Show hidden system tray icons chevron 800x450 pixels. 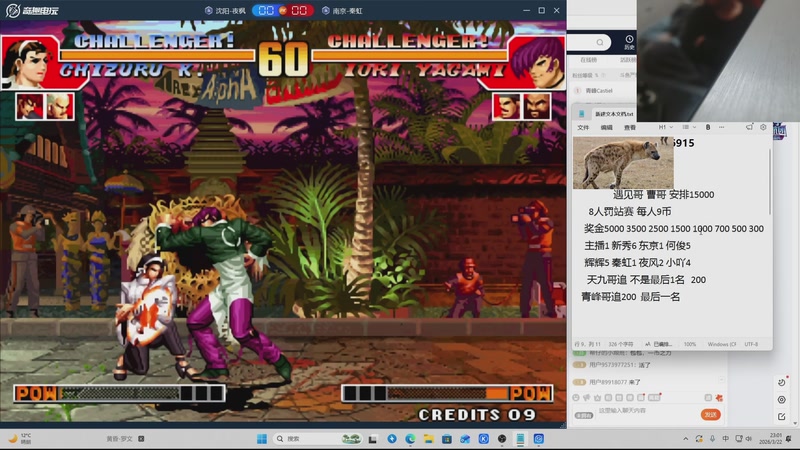686,439
